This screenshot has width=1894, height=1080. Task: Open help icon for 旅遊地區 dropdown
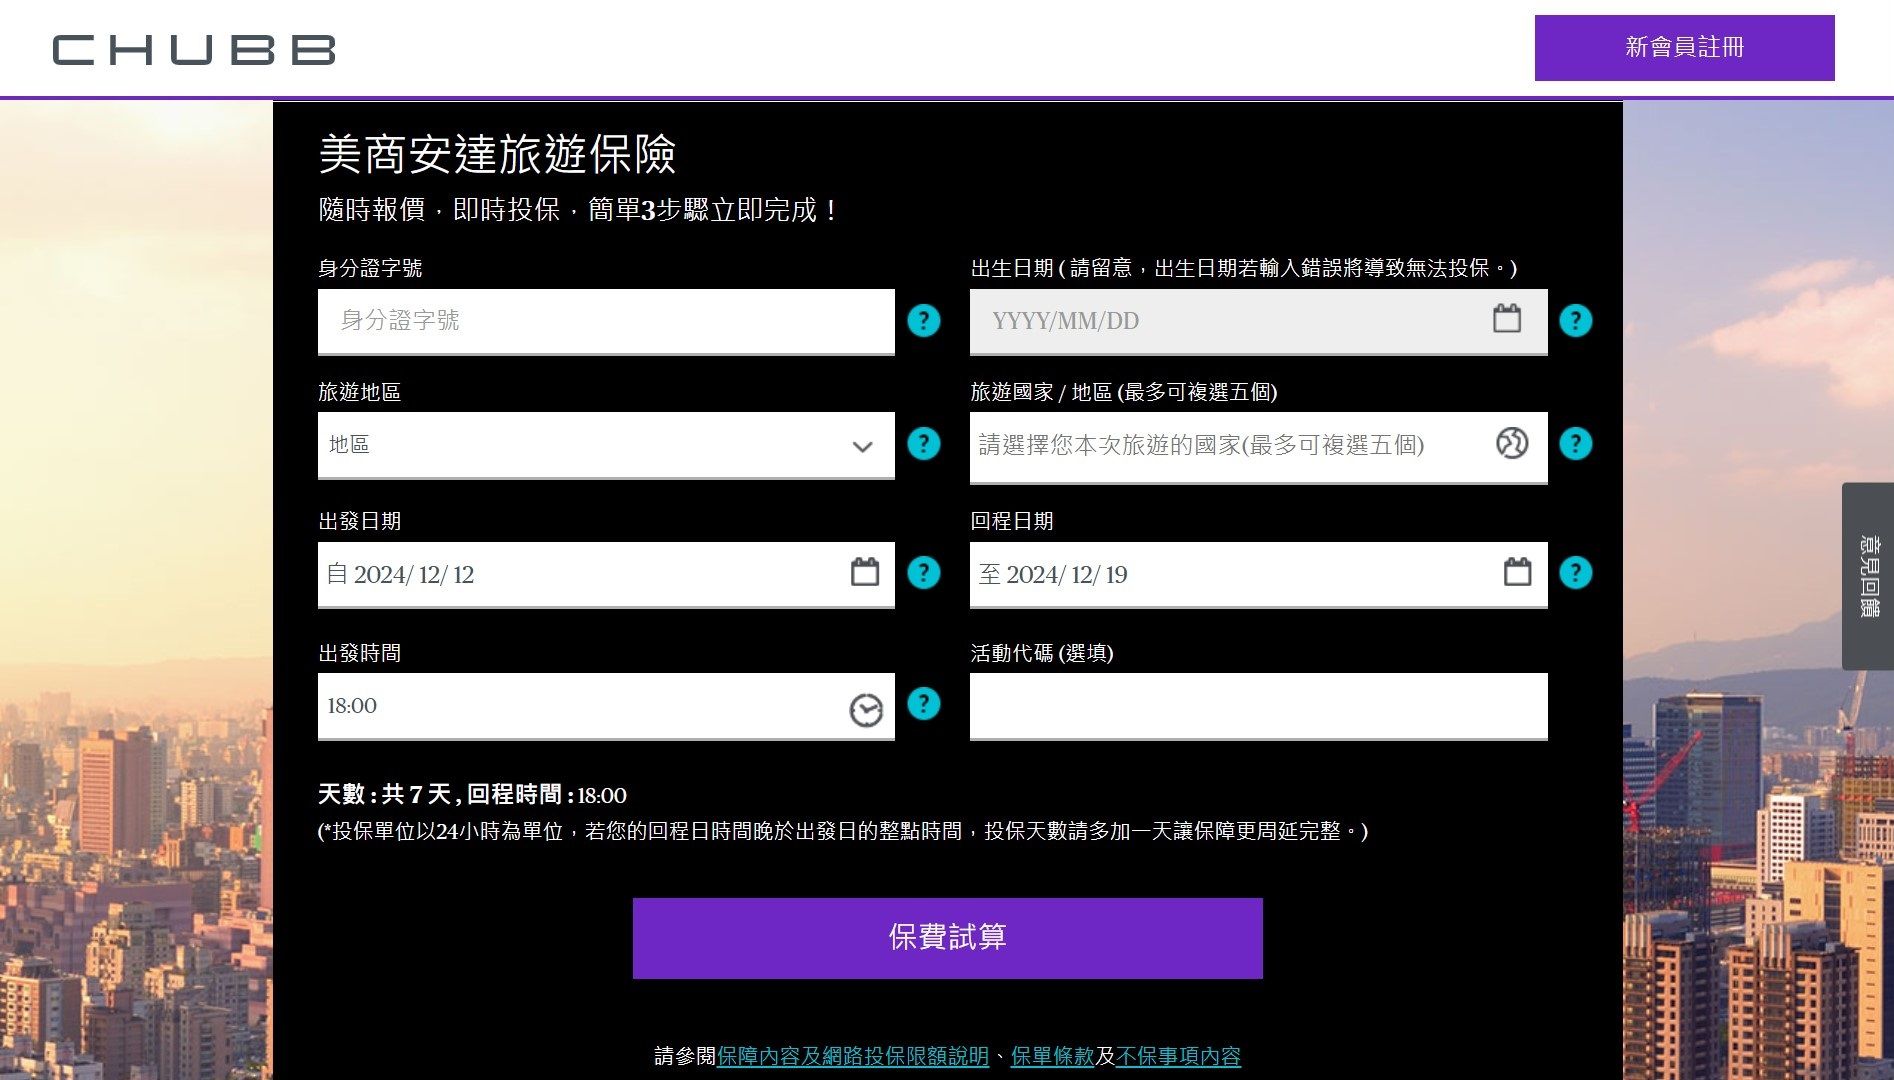(923, 443)
